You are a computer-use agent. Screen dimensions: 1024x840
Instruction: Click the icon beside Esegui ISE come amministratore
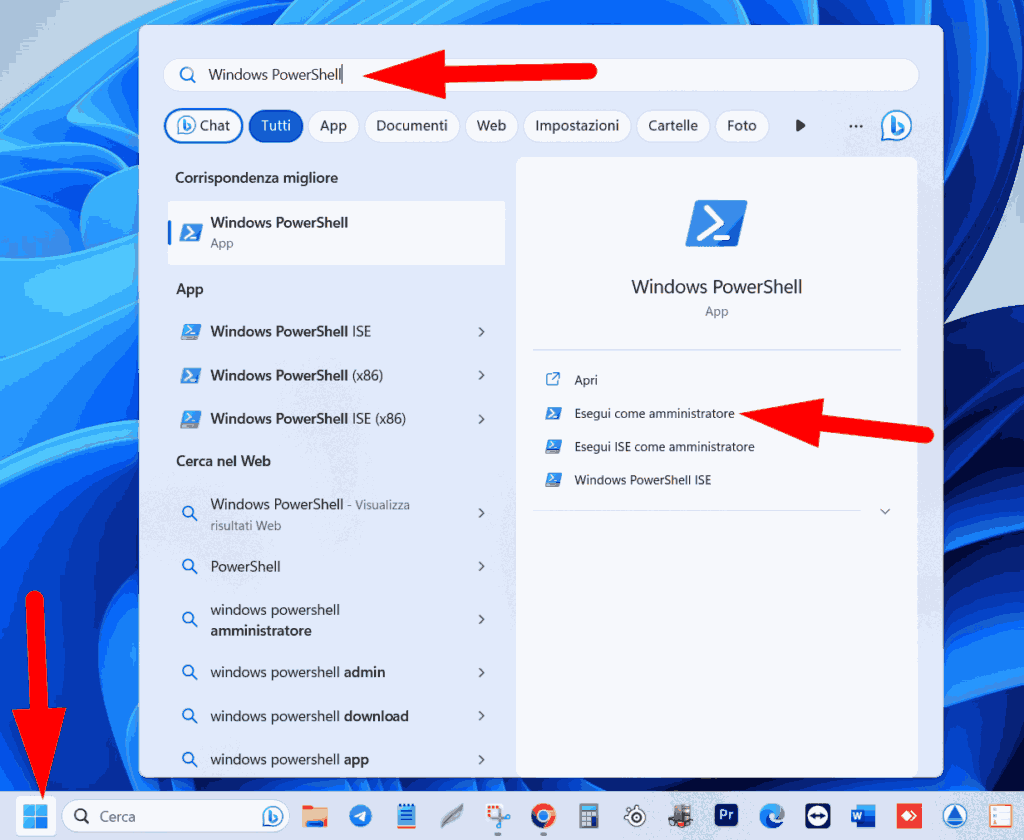tap(553, 447)
